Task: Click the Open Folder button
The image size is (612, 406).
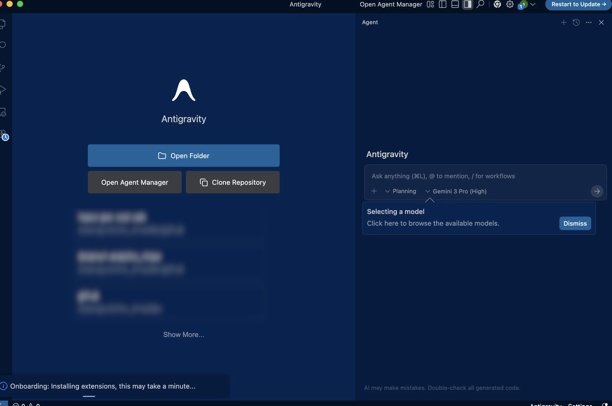Action: pos(183,156)
